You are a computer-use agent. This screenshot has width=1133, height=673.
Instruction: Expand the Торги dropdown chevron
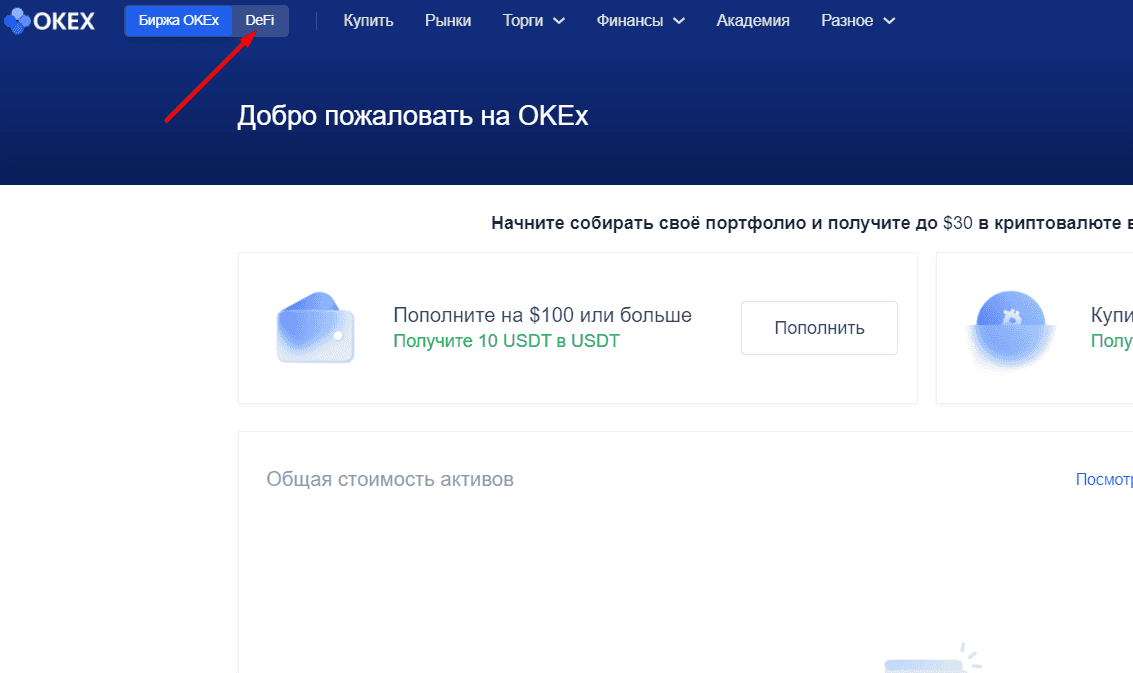(559, 21)
